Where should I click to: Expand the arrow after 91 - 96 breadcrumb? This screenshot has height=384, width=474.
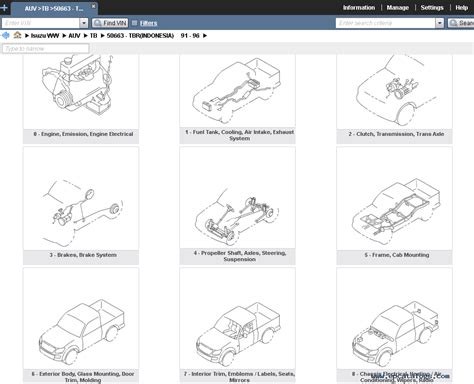click(205, 35)
